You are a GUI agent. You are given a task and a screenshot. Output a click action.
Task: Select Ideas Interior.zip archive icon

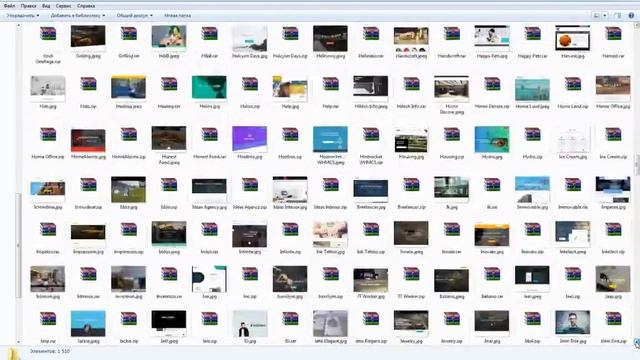point(331,185)
